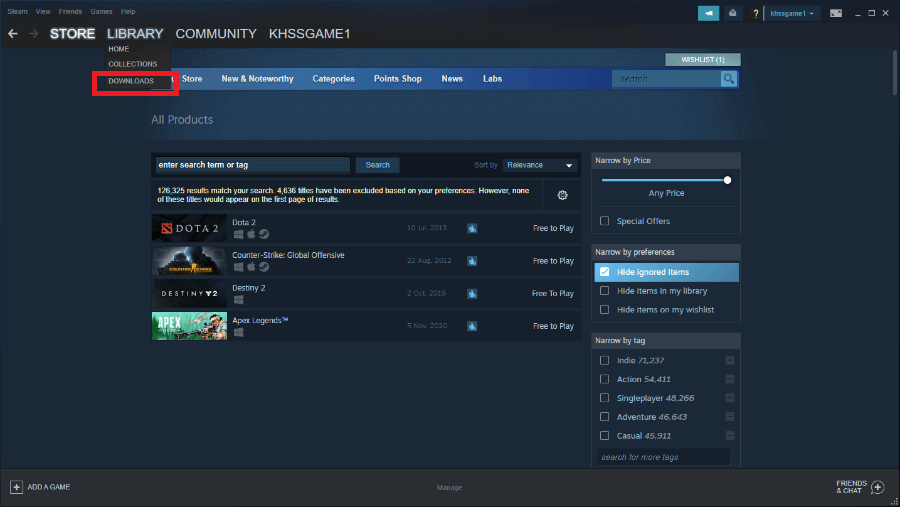The image size is (900, 507).
Task: Exclude the Indie tag icon
Action: (730, 361)
